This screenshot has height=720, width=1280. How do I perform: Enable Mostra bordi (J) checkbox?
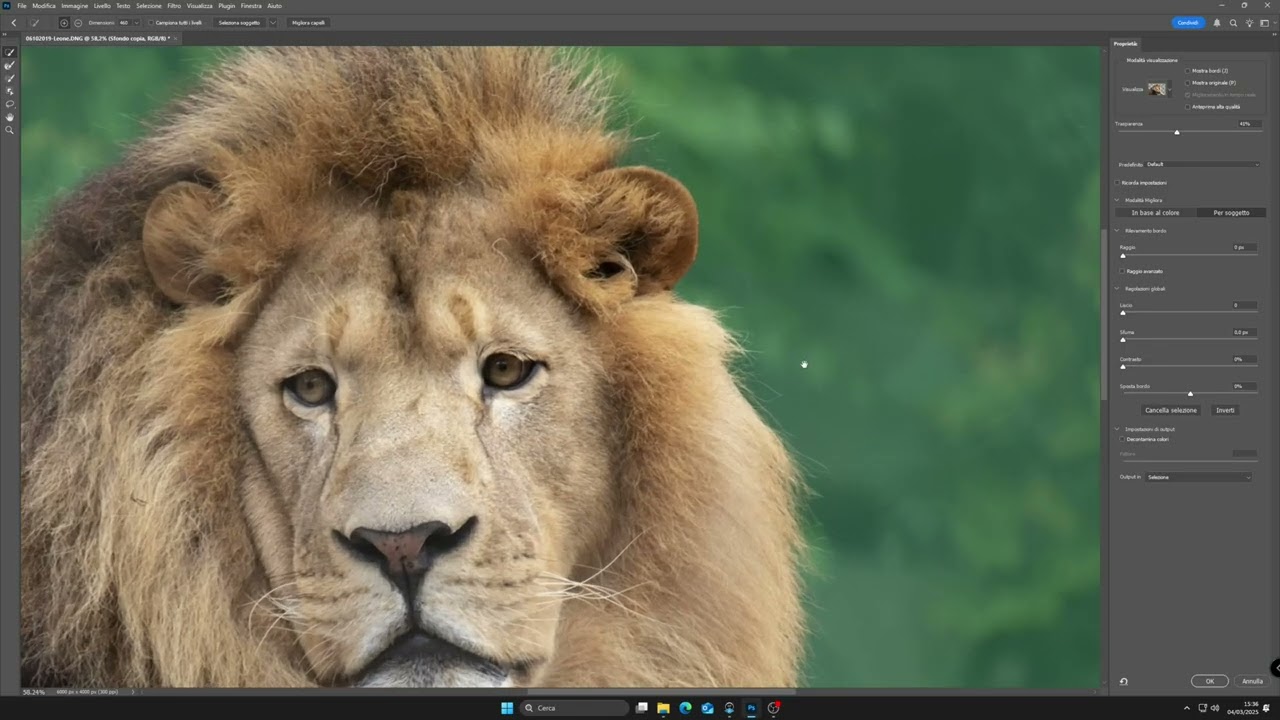point(1188,71)
